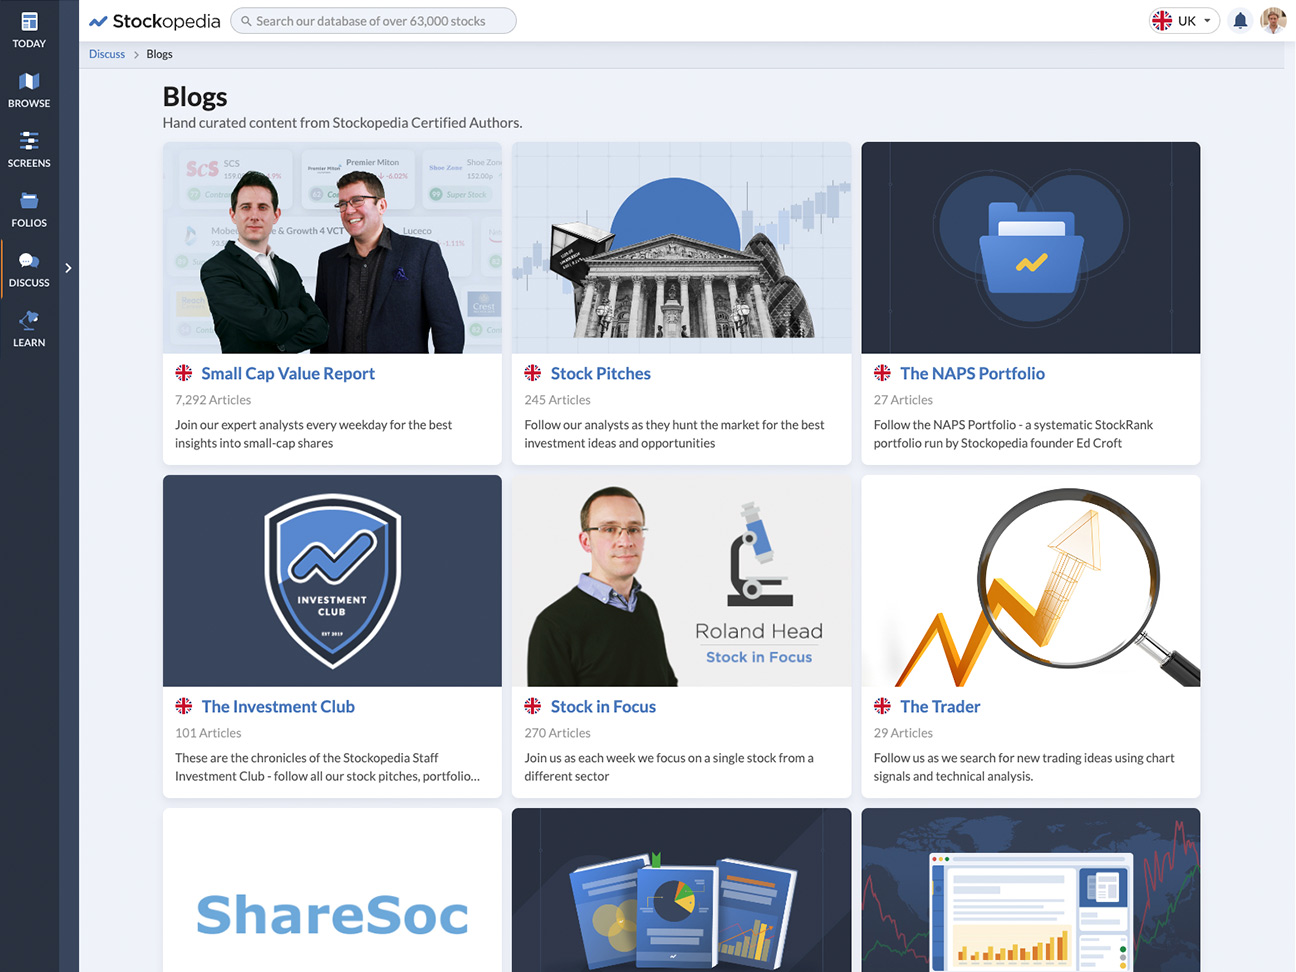This screenshot has height=972, width=1296.
Task: Click The Investment Club description text
Action: point(327,767)
